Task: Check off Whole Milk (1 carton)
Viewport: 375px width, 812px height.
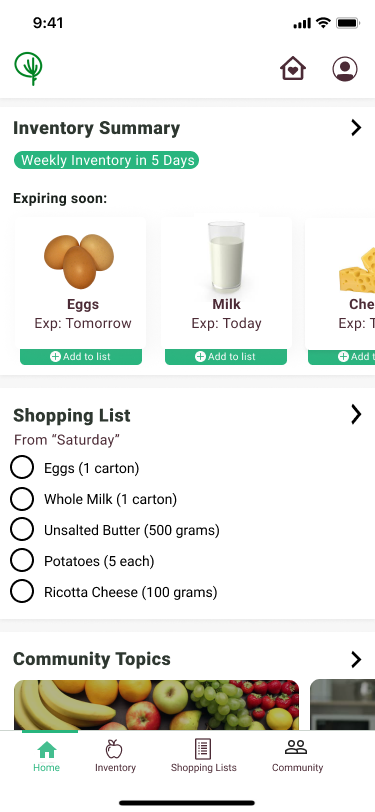Action: tap(22, 499)
